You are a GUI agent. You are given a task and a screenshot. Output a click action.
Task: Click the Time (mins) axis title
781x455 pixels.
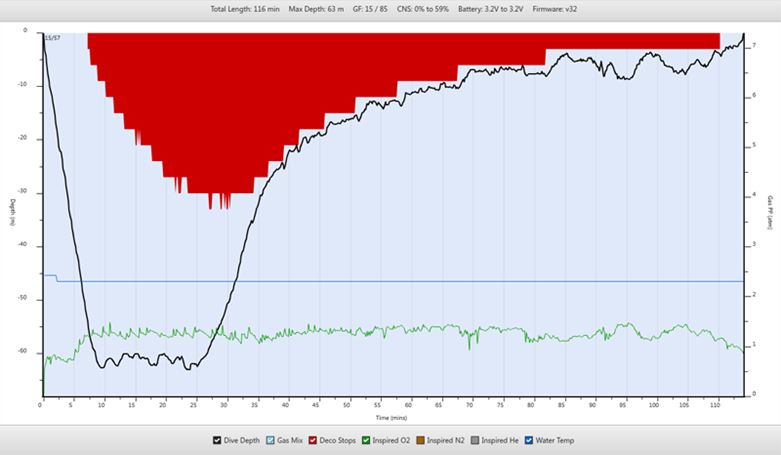(x=391, y=418)
